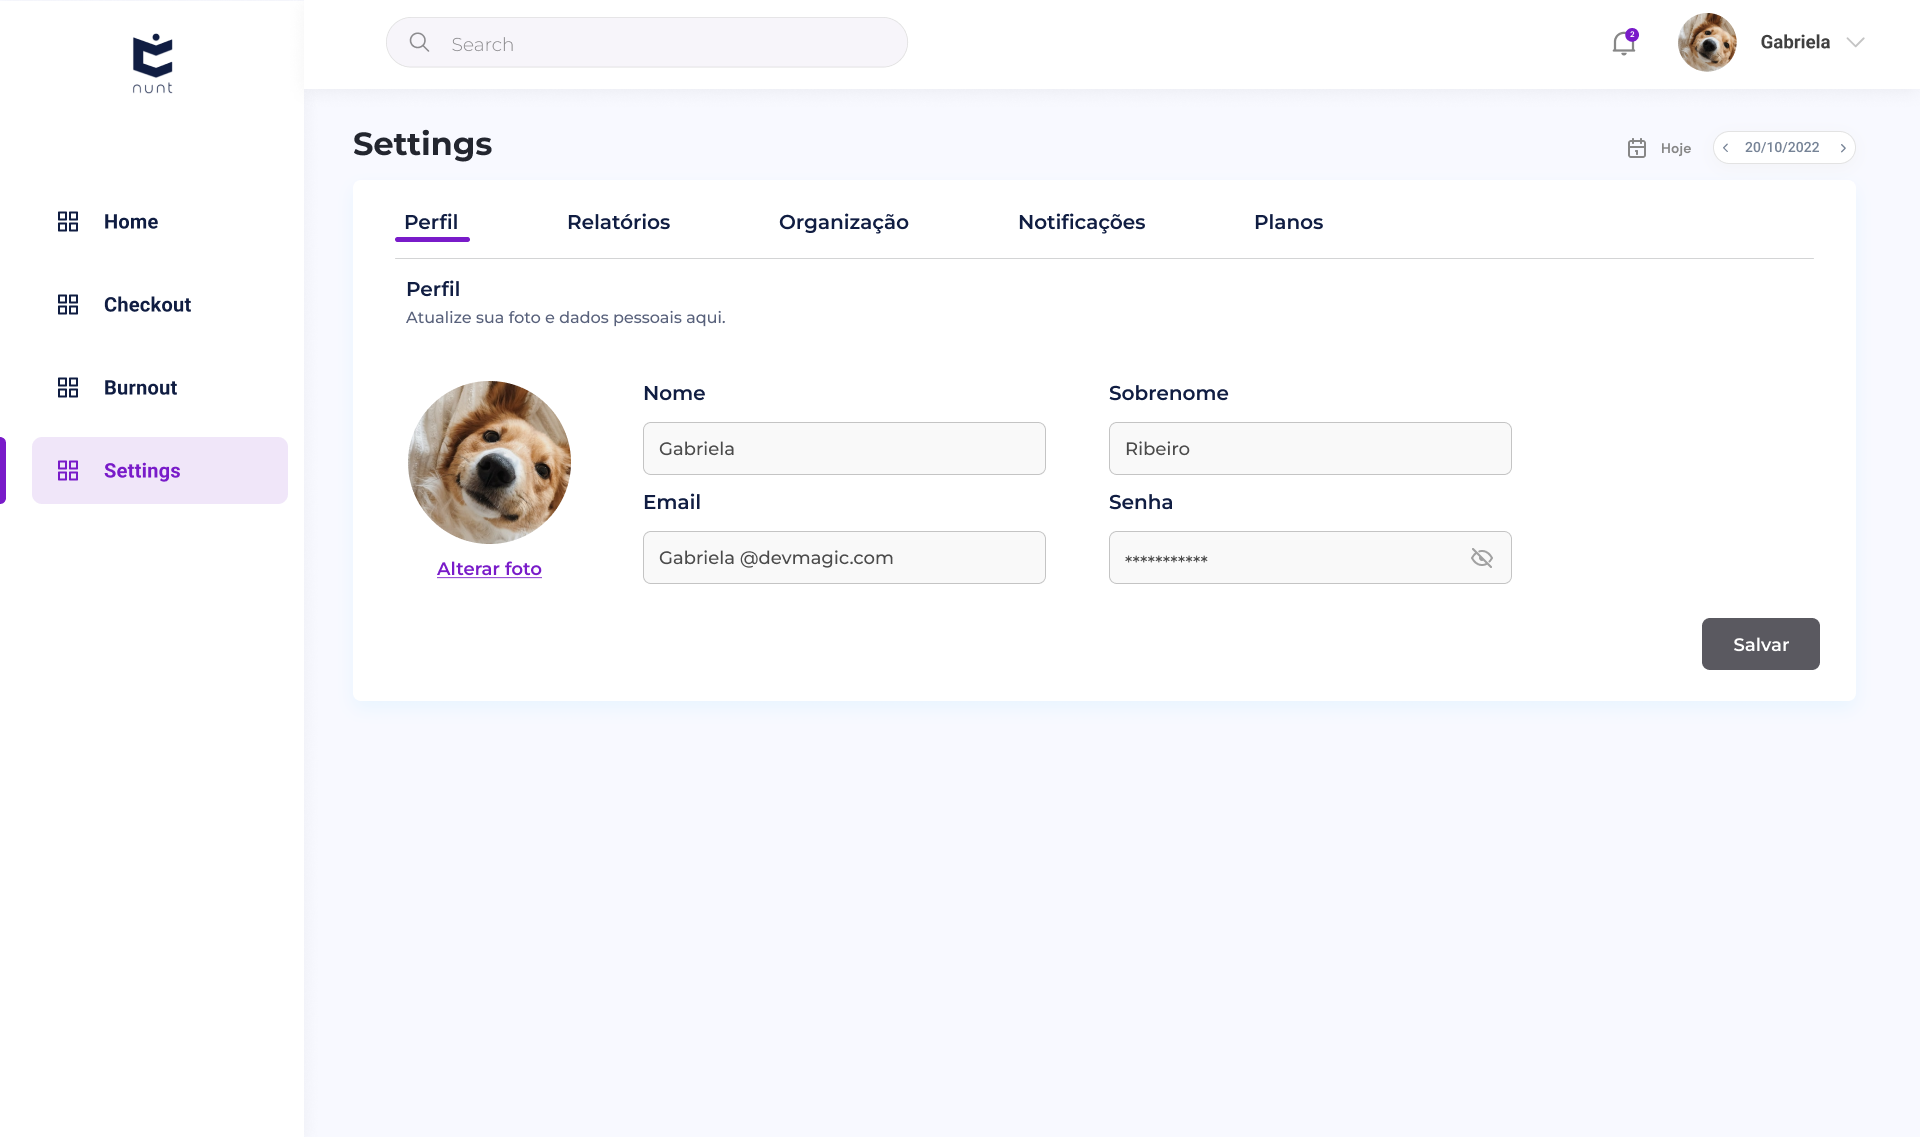Screen dimensions: 1920x1137
Task: Focus the Email input field
Action: 844,557
